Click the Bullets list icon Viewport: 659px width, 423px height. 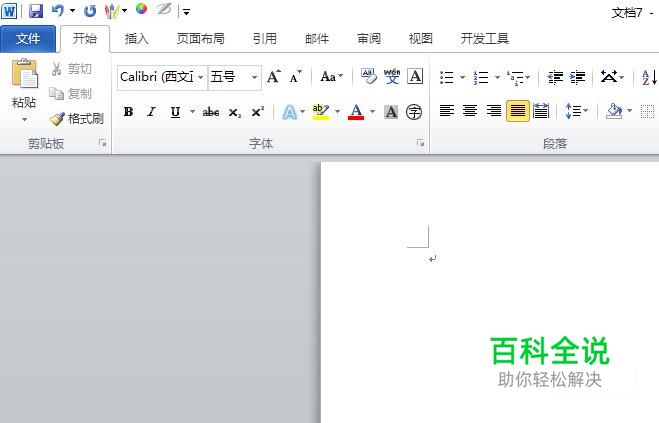click(x=446, y=77)
